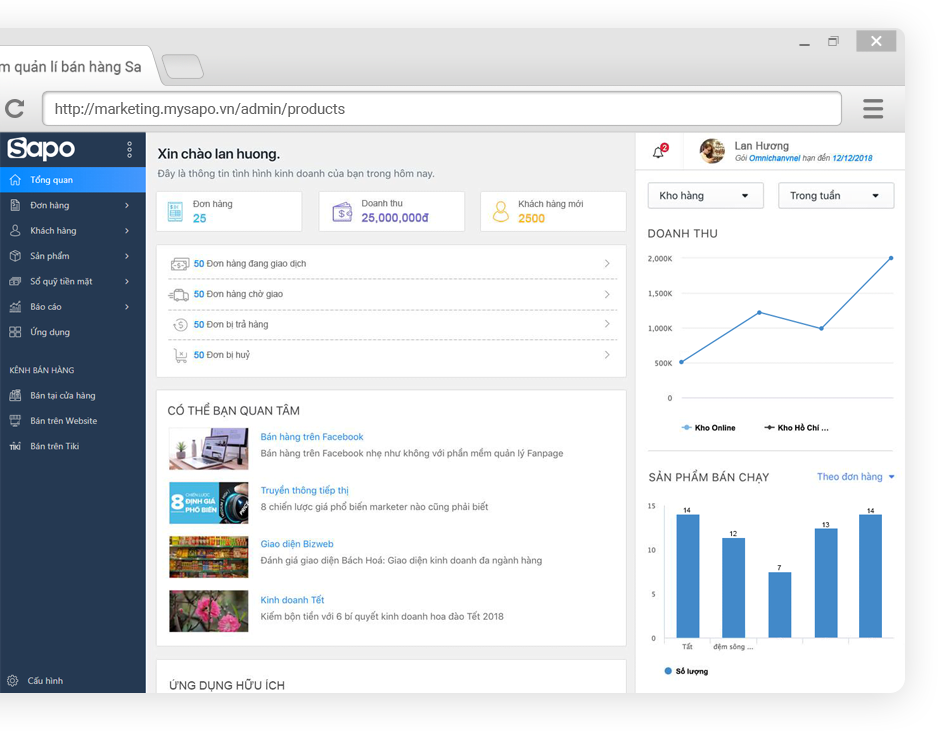Click the 2,000K peak point on revenue chart
Image resolution: width=938 pixels, height=731 pixels.
891,258
